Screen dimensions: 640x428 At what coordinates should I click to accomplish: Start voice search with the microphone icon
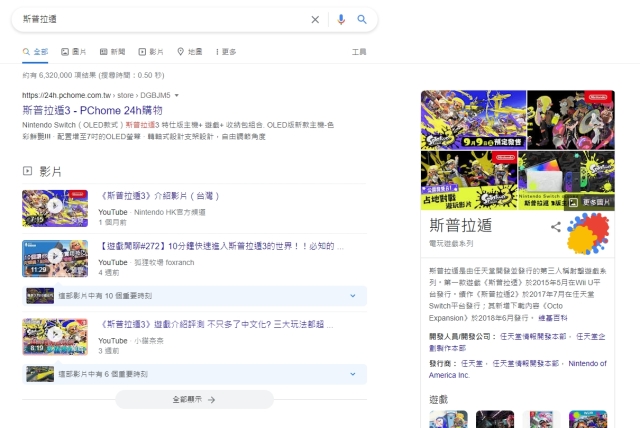[341, 19]
